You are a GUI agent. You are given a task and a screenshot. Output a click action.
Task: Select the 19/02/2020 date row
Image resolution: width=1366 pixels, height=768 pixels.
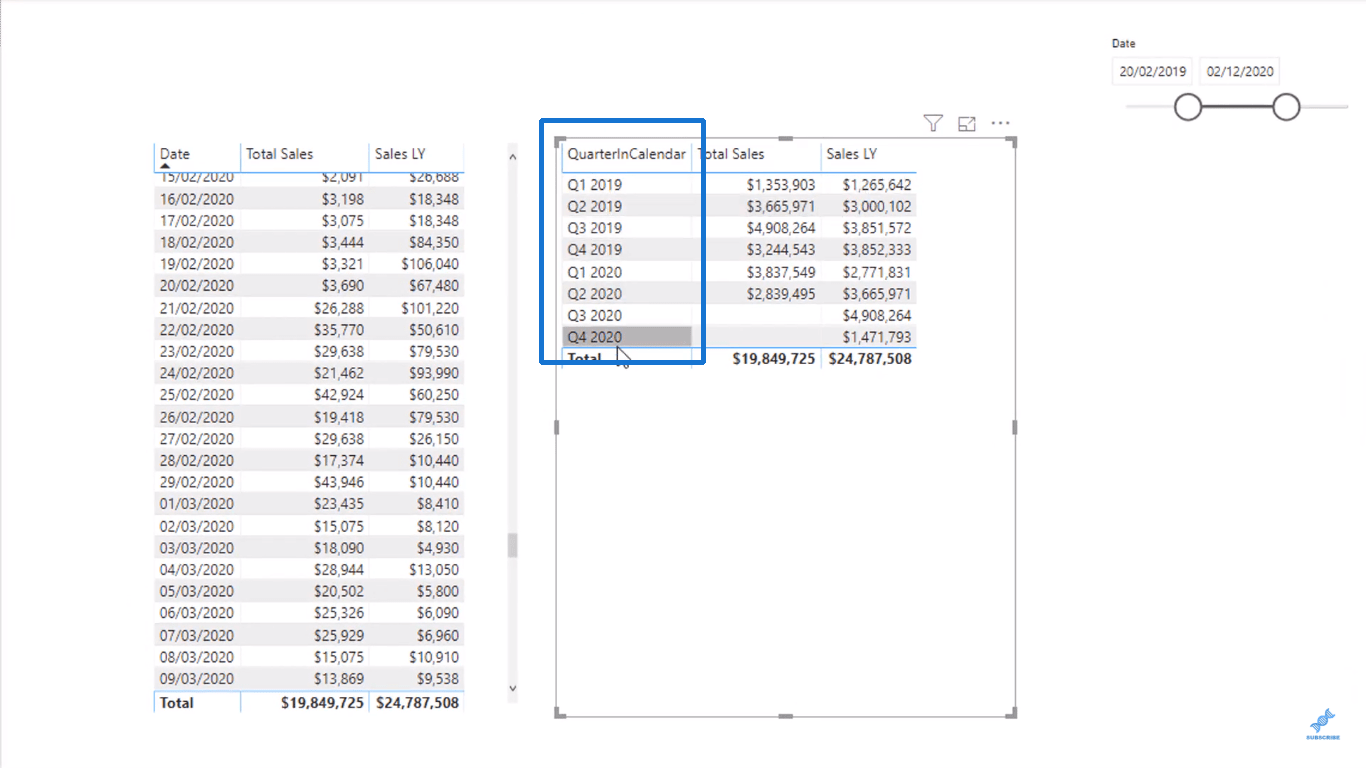point(309,264)
